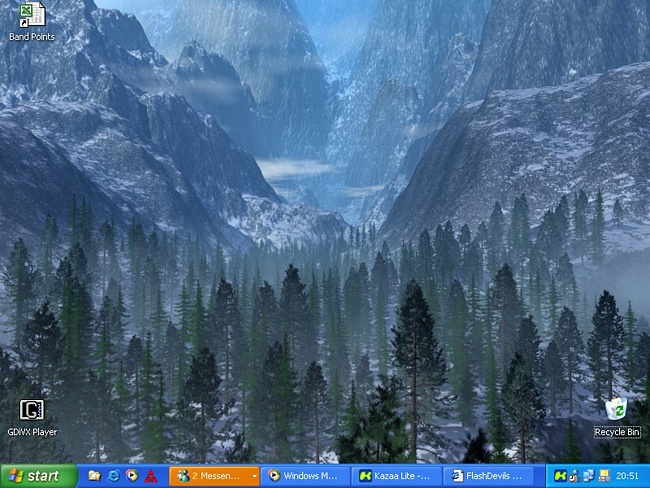Switch to the FlashDevils taskbar window
This screenshot has height=488, width=650.
[x=488, y=476]
